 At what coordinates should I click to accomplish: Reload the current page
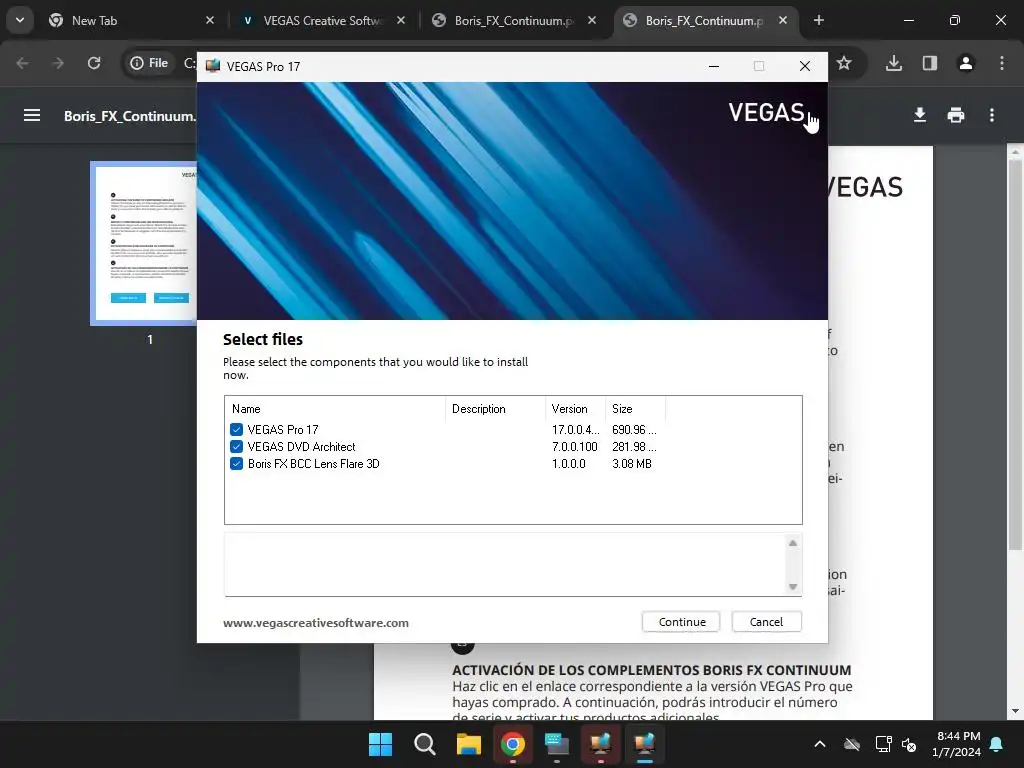pos(94,63)
